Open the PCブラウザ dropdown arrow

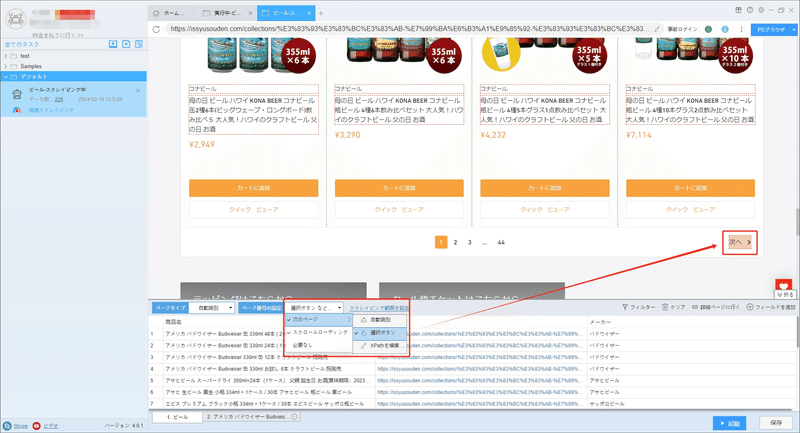[794, 30]
